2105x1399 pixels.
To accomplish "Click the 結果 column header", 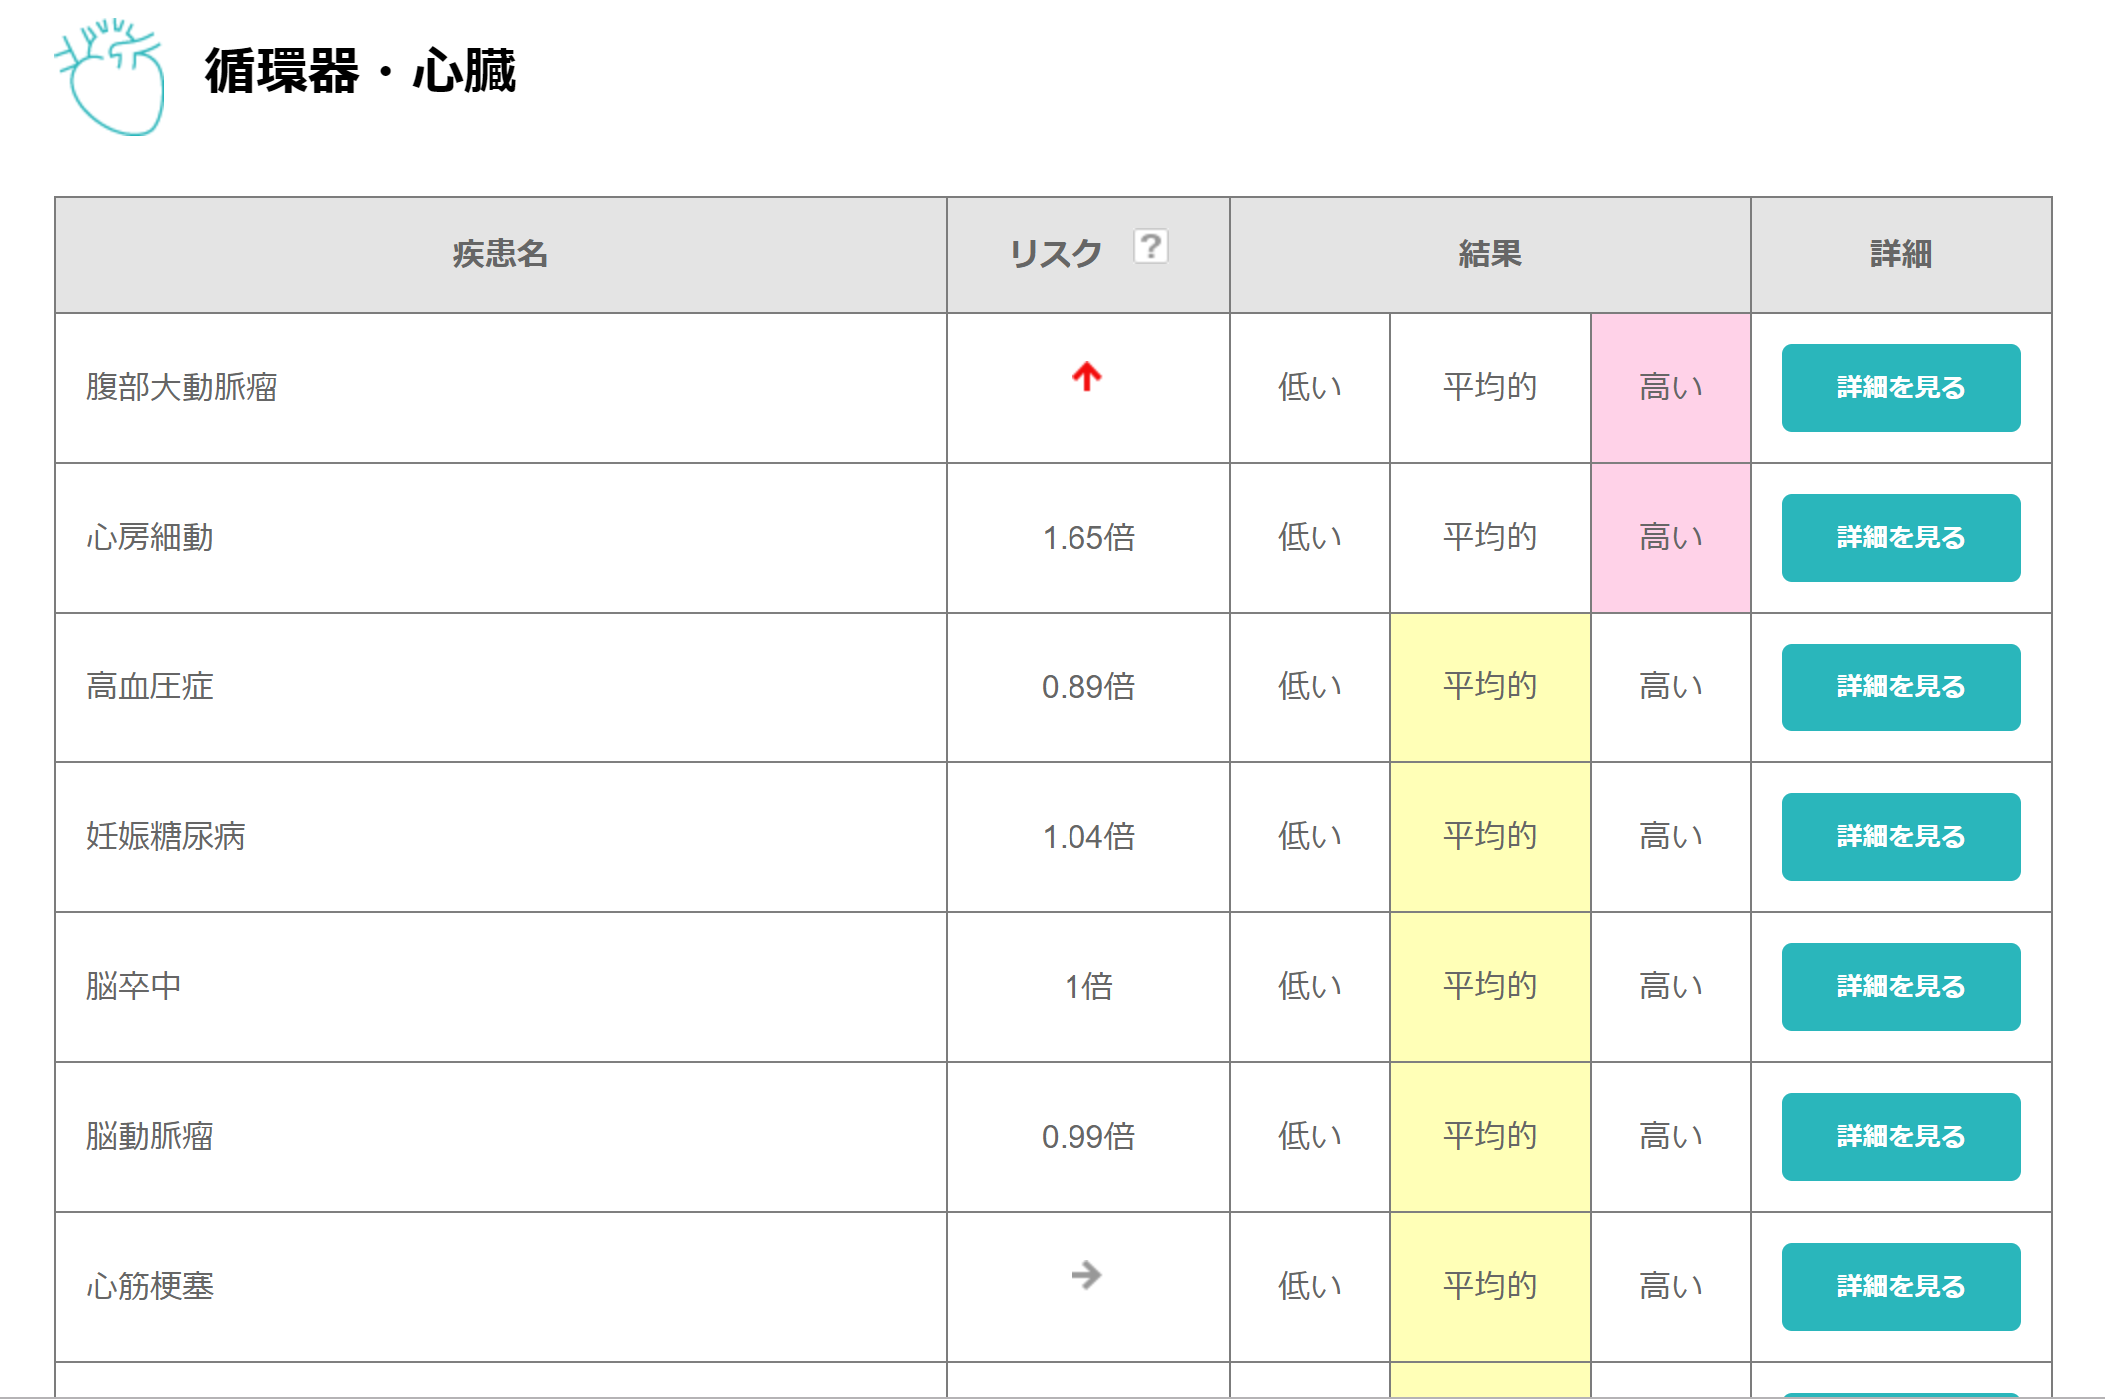I will pos(1490,255).
